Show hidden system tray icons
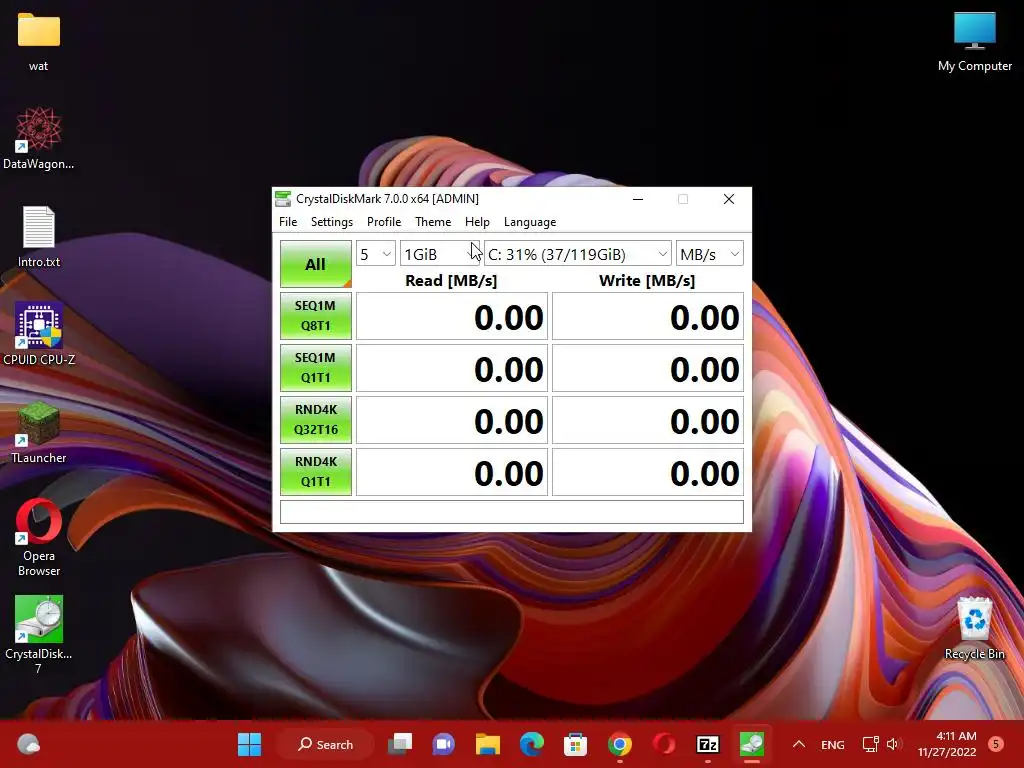 (798, 744)
